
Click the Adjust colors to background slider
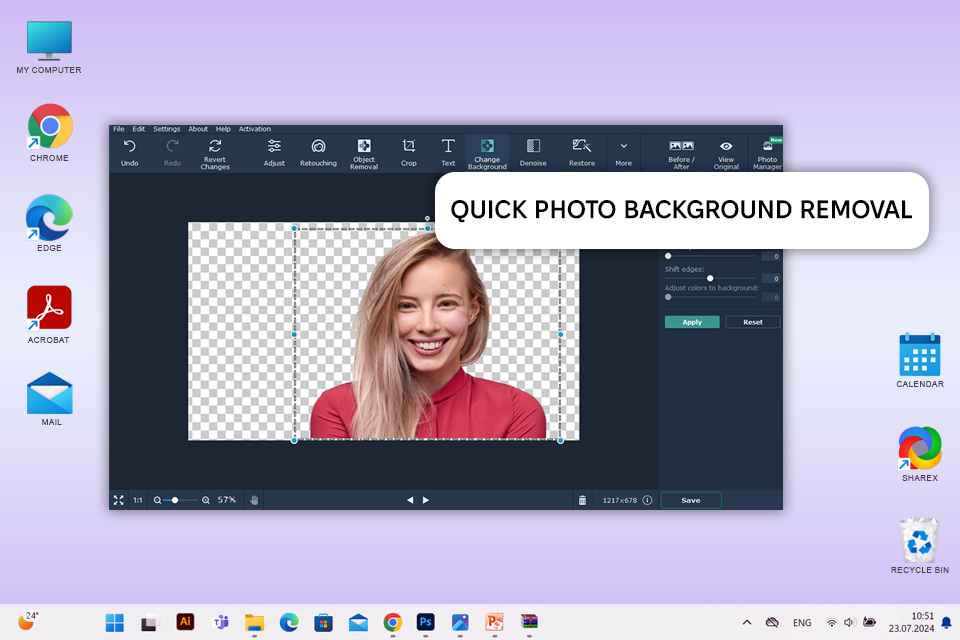tap(710, 297)
